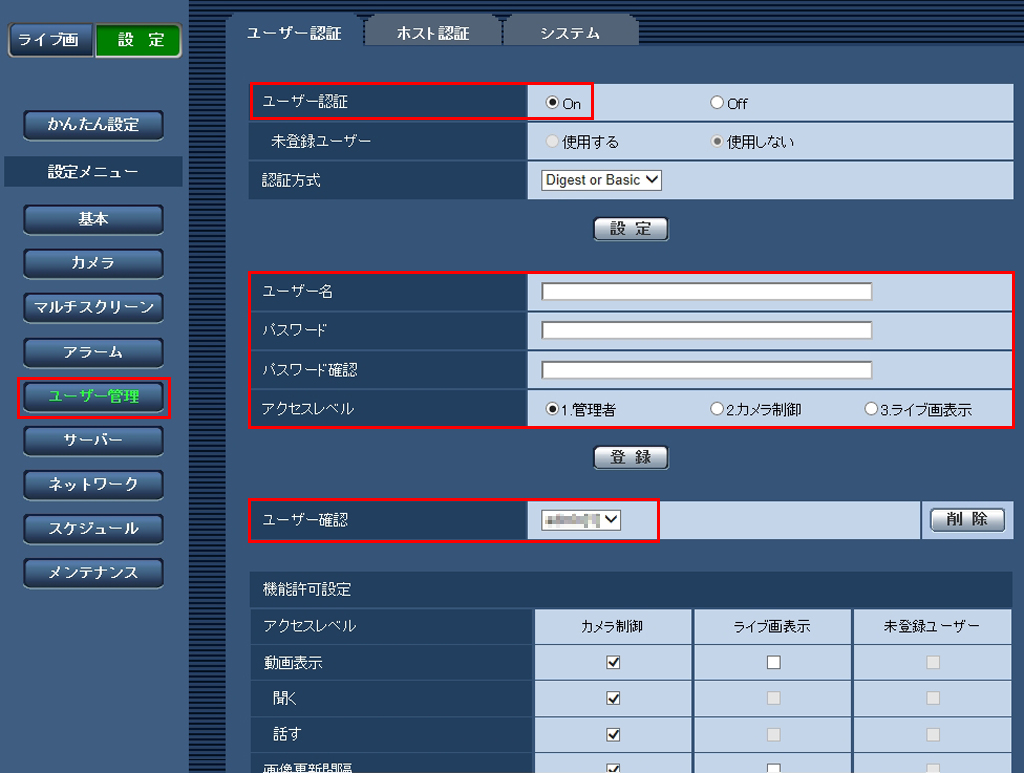Choose the 3.ライブ画表示 access level
Screen dimensions: 1024x773
tap(871, 409)
